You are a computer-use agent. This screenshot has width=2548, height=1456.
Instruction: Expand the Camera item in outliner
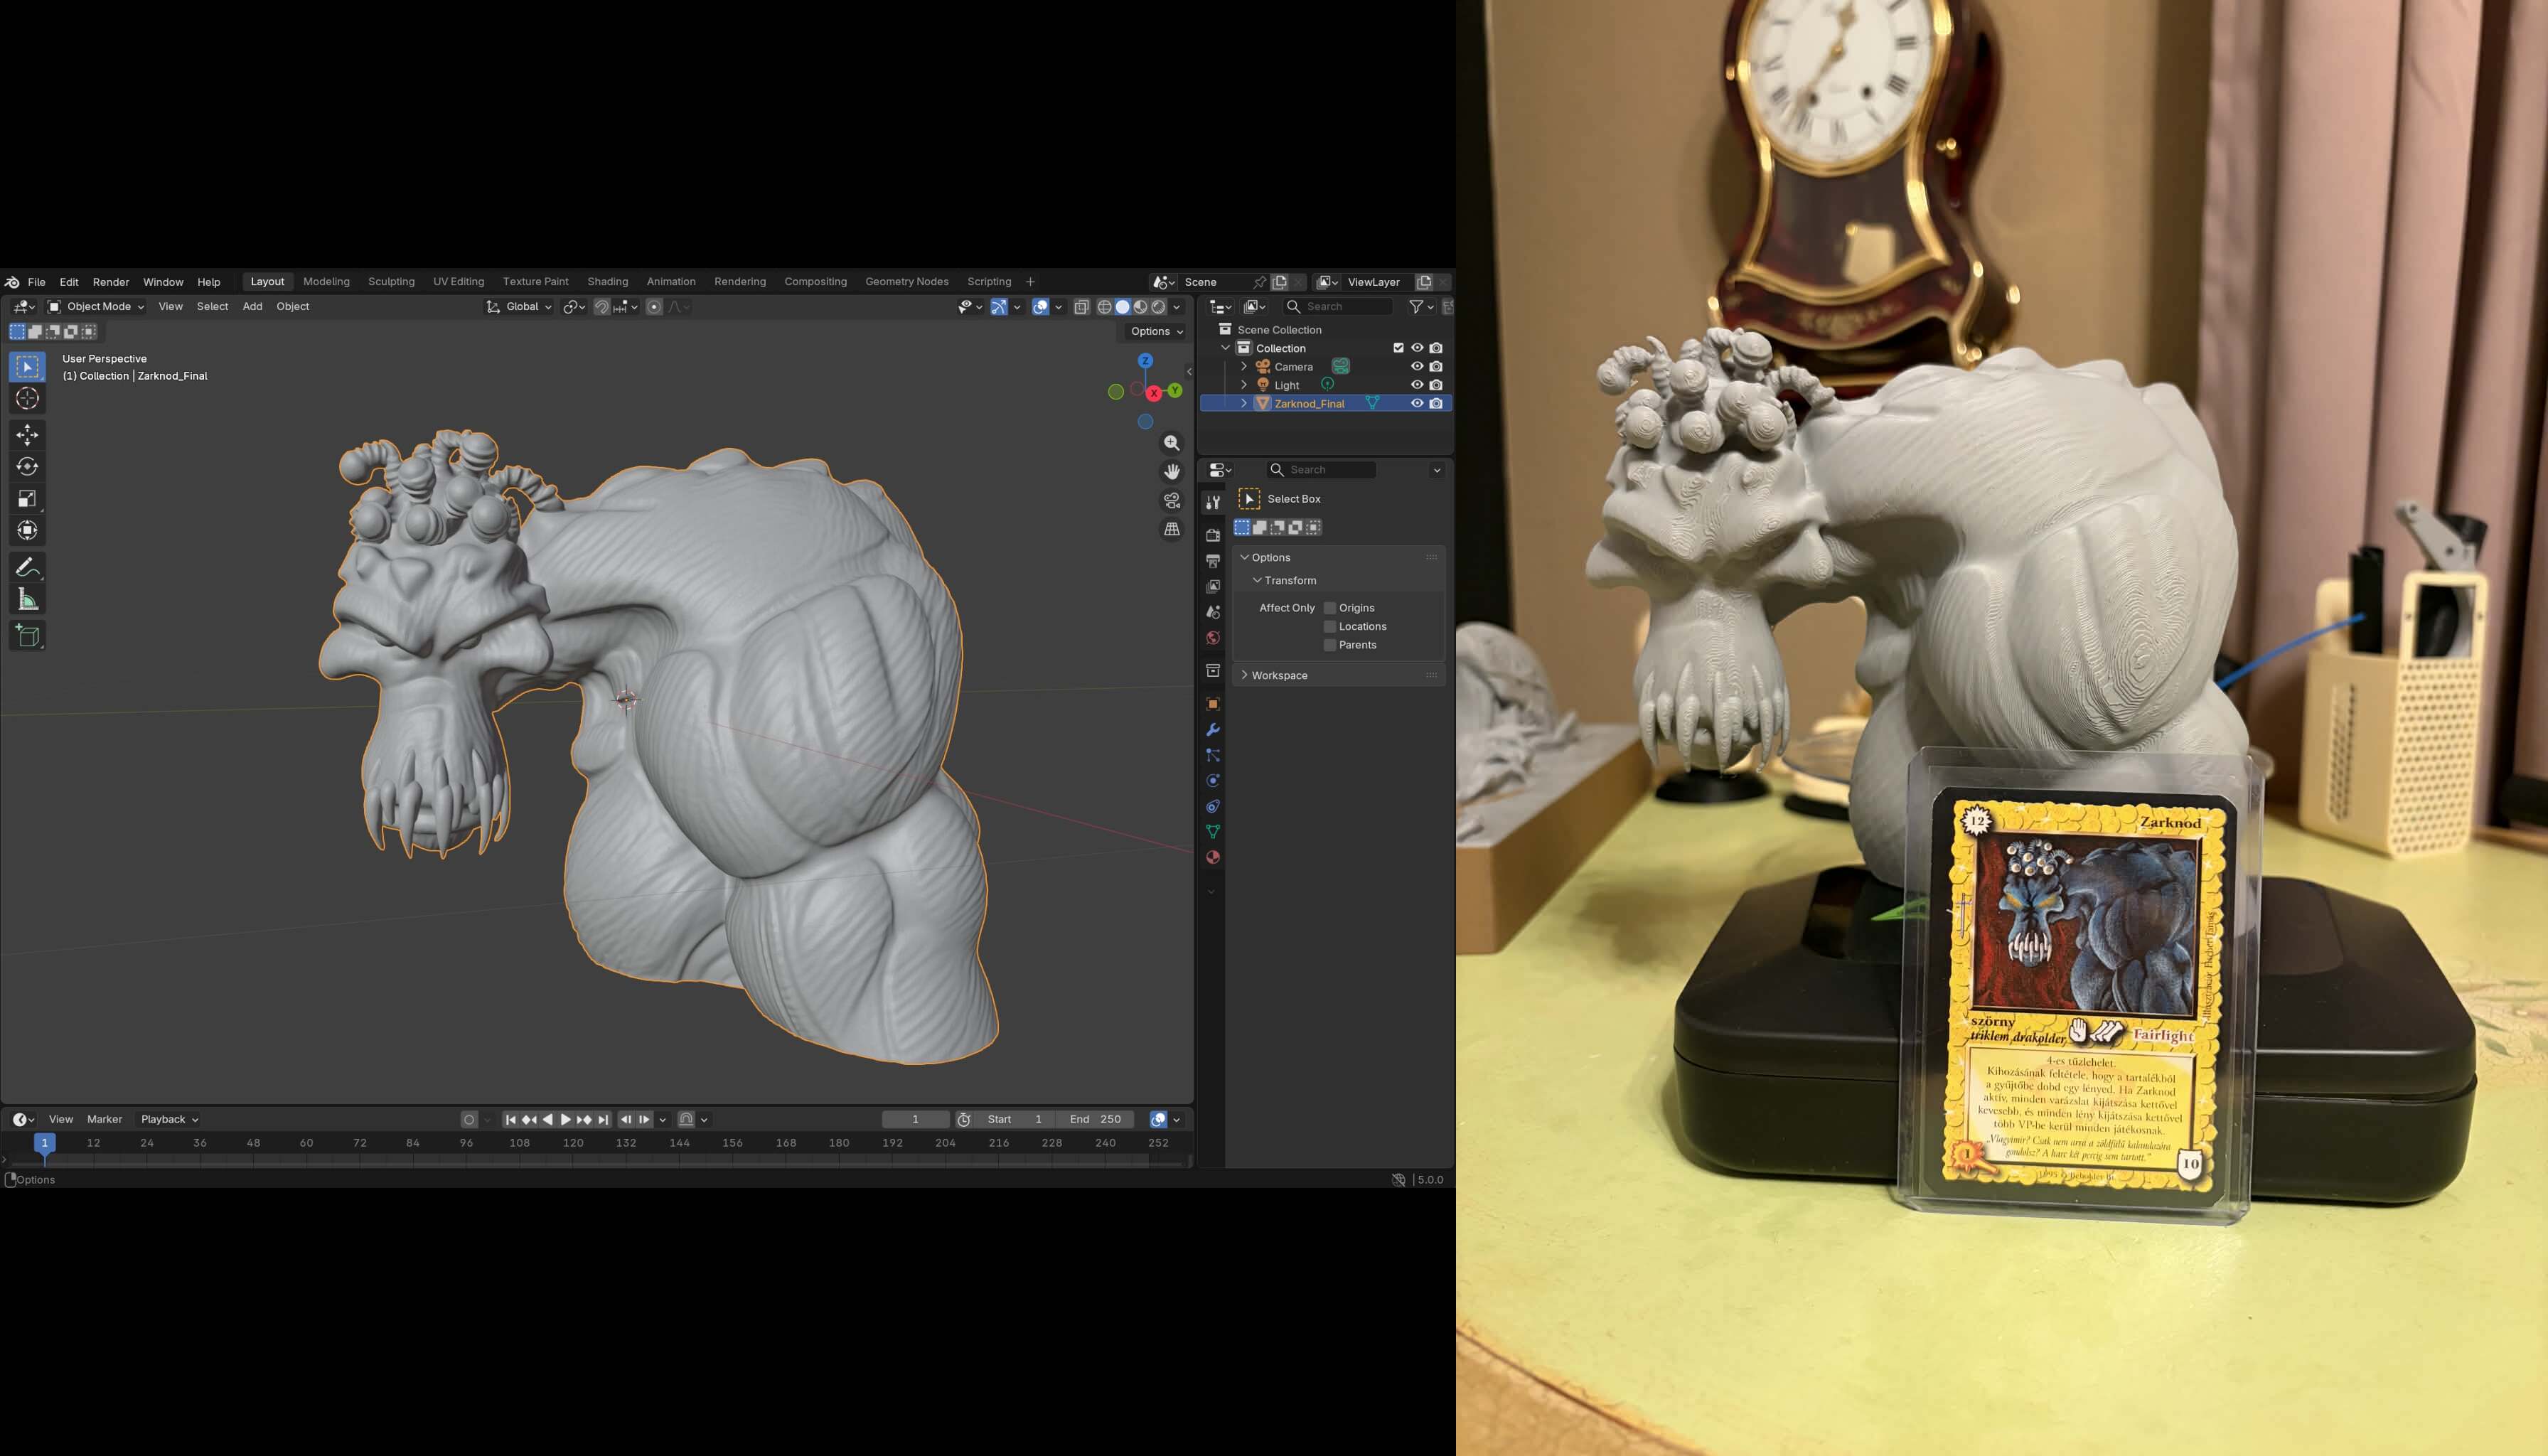click(1244, 367)
